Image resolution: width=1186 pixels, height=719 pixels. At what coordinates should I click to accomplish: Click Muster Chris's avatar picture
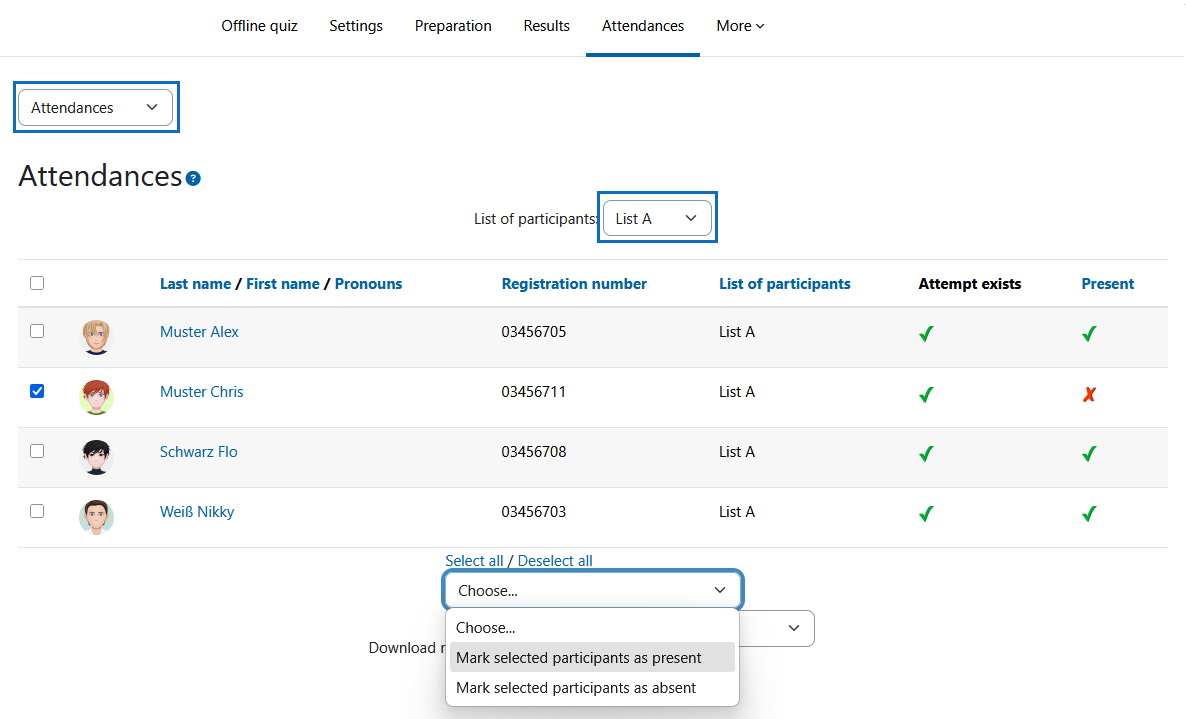point(96,397)
